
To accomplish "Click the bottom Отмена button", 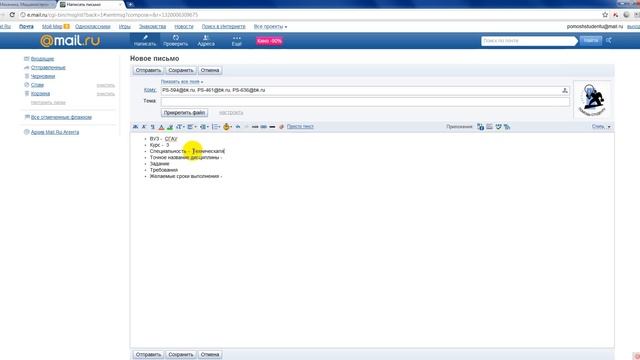I will pos(210,355).
